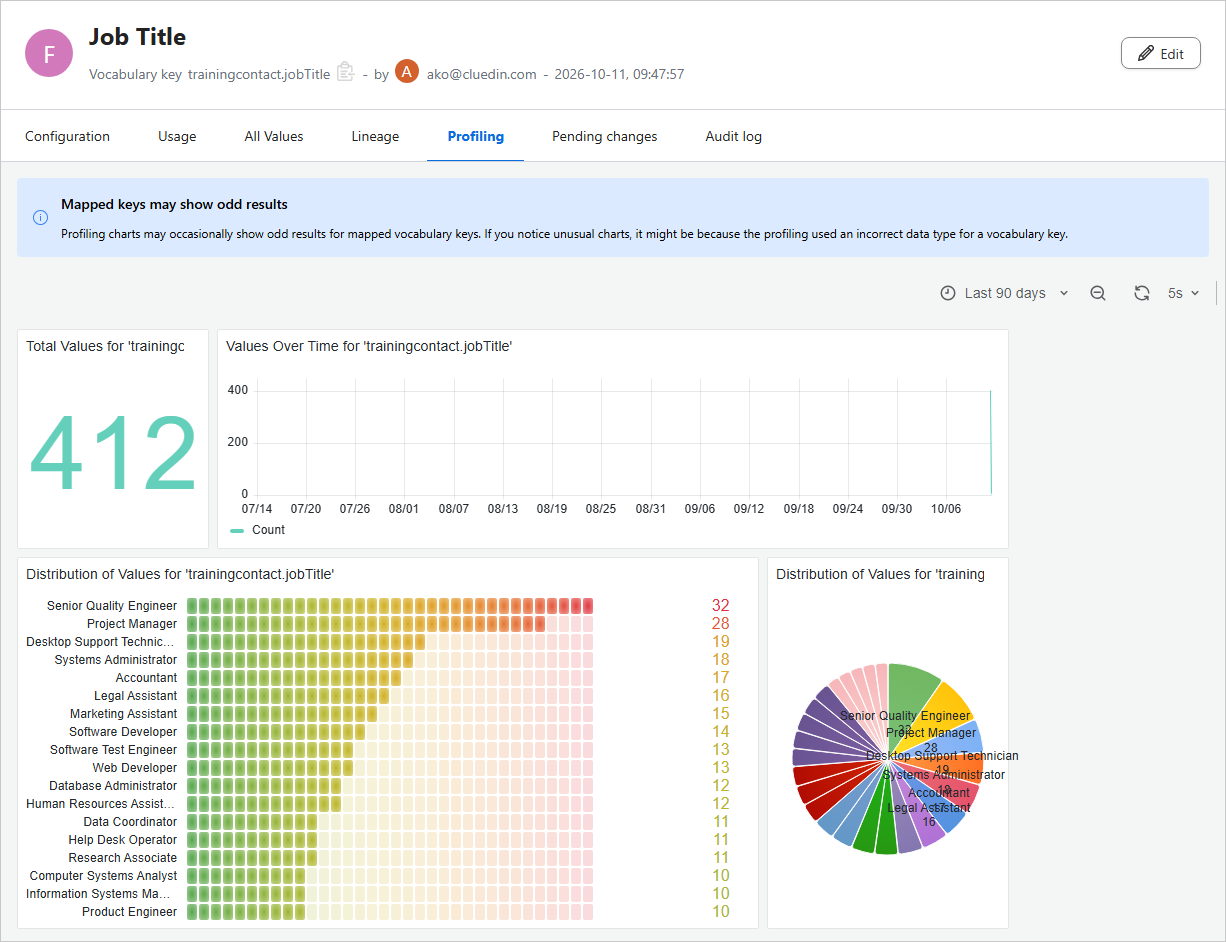
Task: Zoom out the time range
Action: click(1098, 293)
